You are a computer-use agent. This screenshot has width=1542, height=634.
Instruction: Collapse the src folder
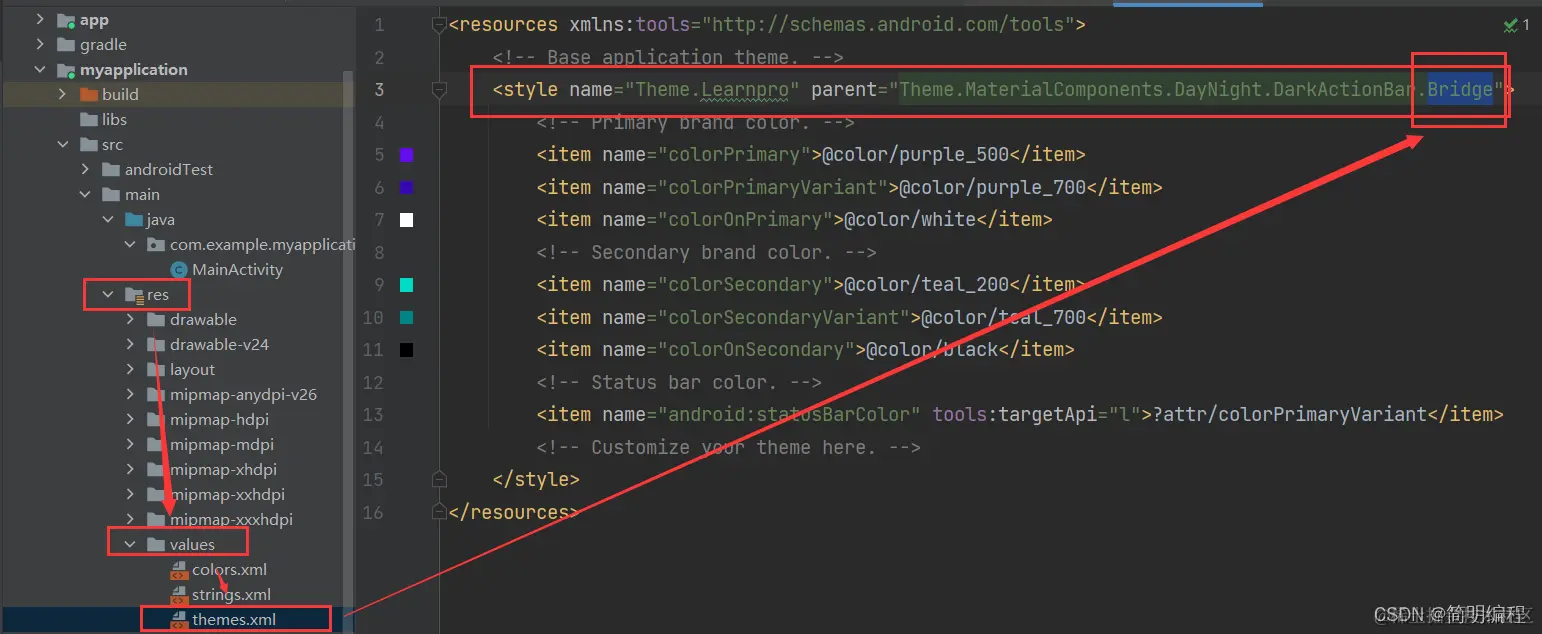click(62, 144)
